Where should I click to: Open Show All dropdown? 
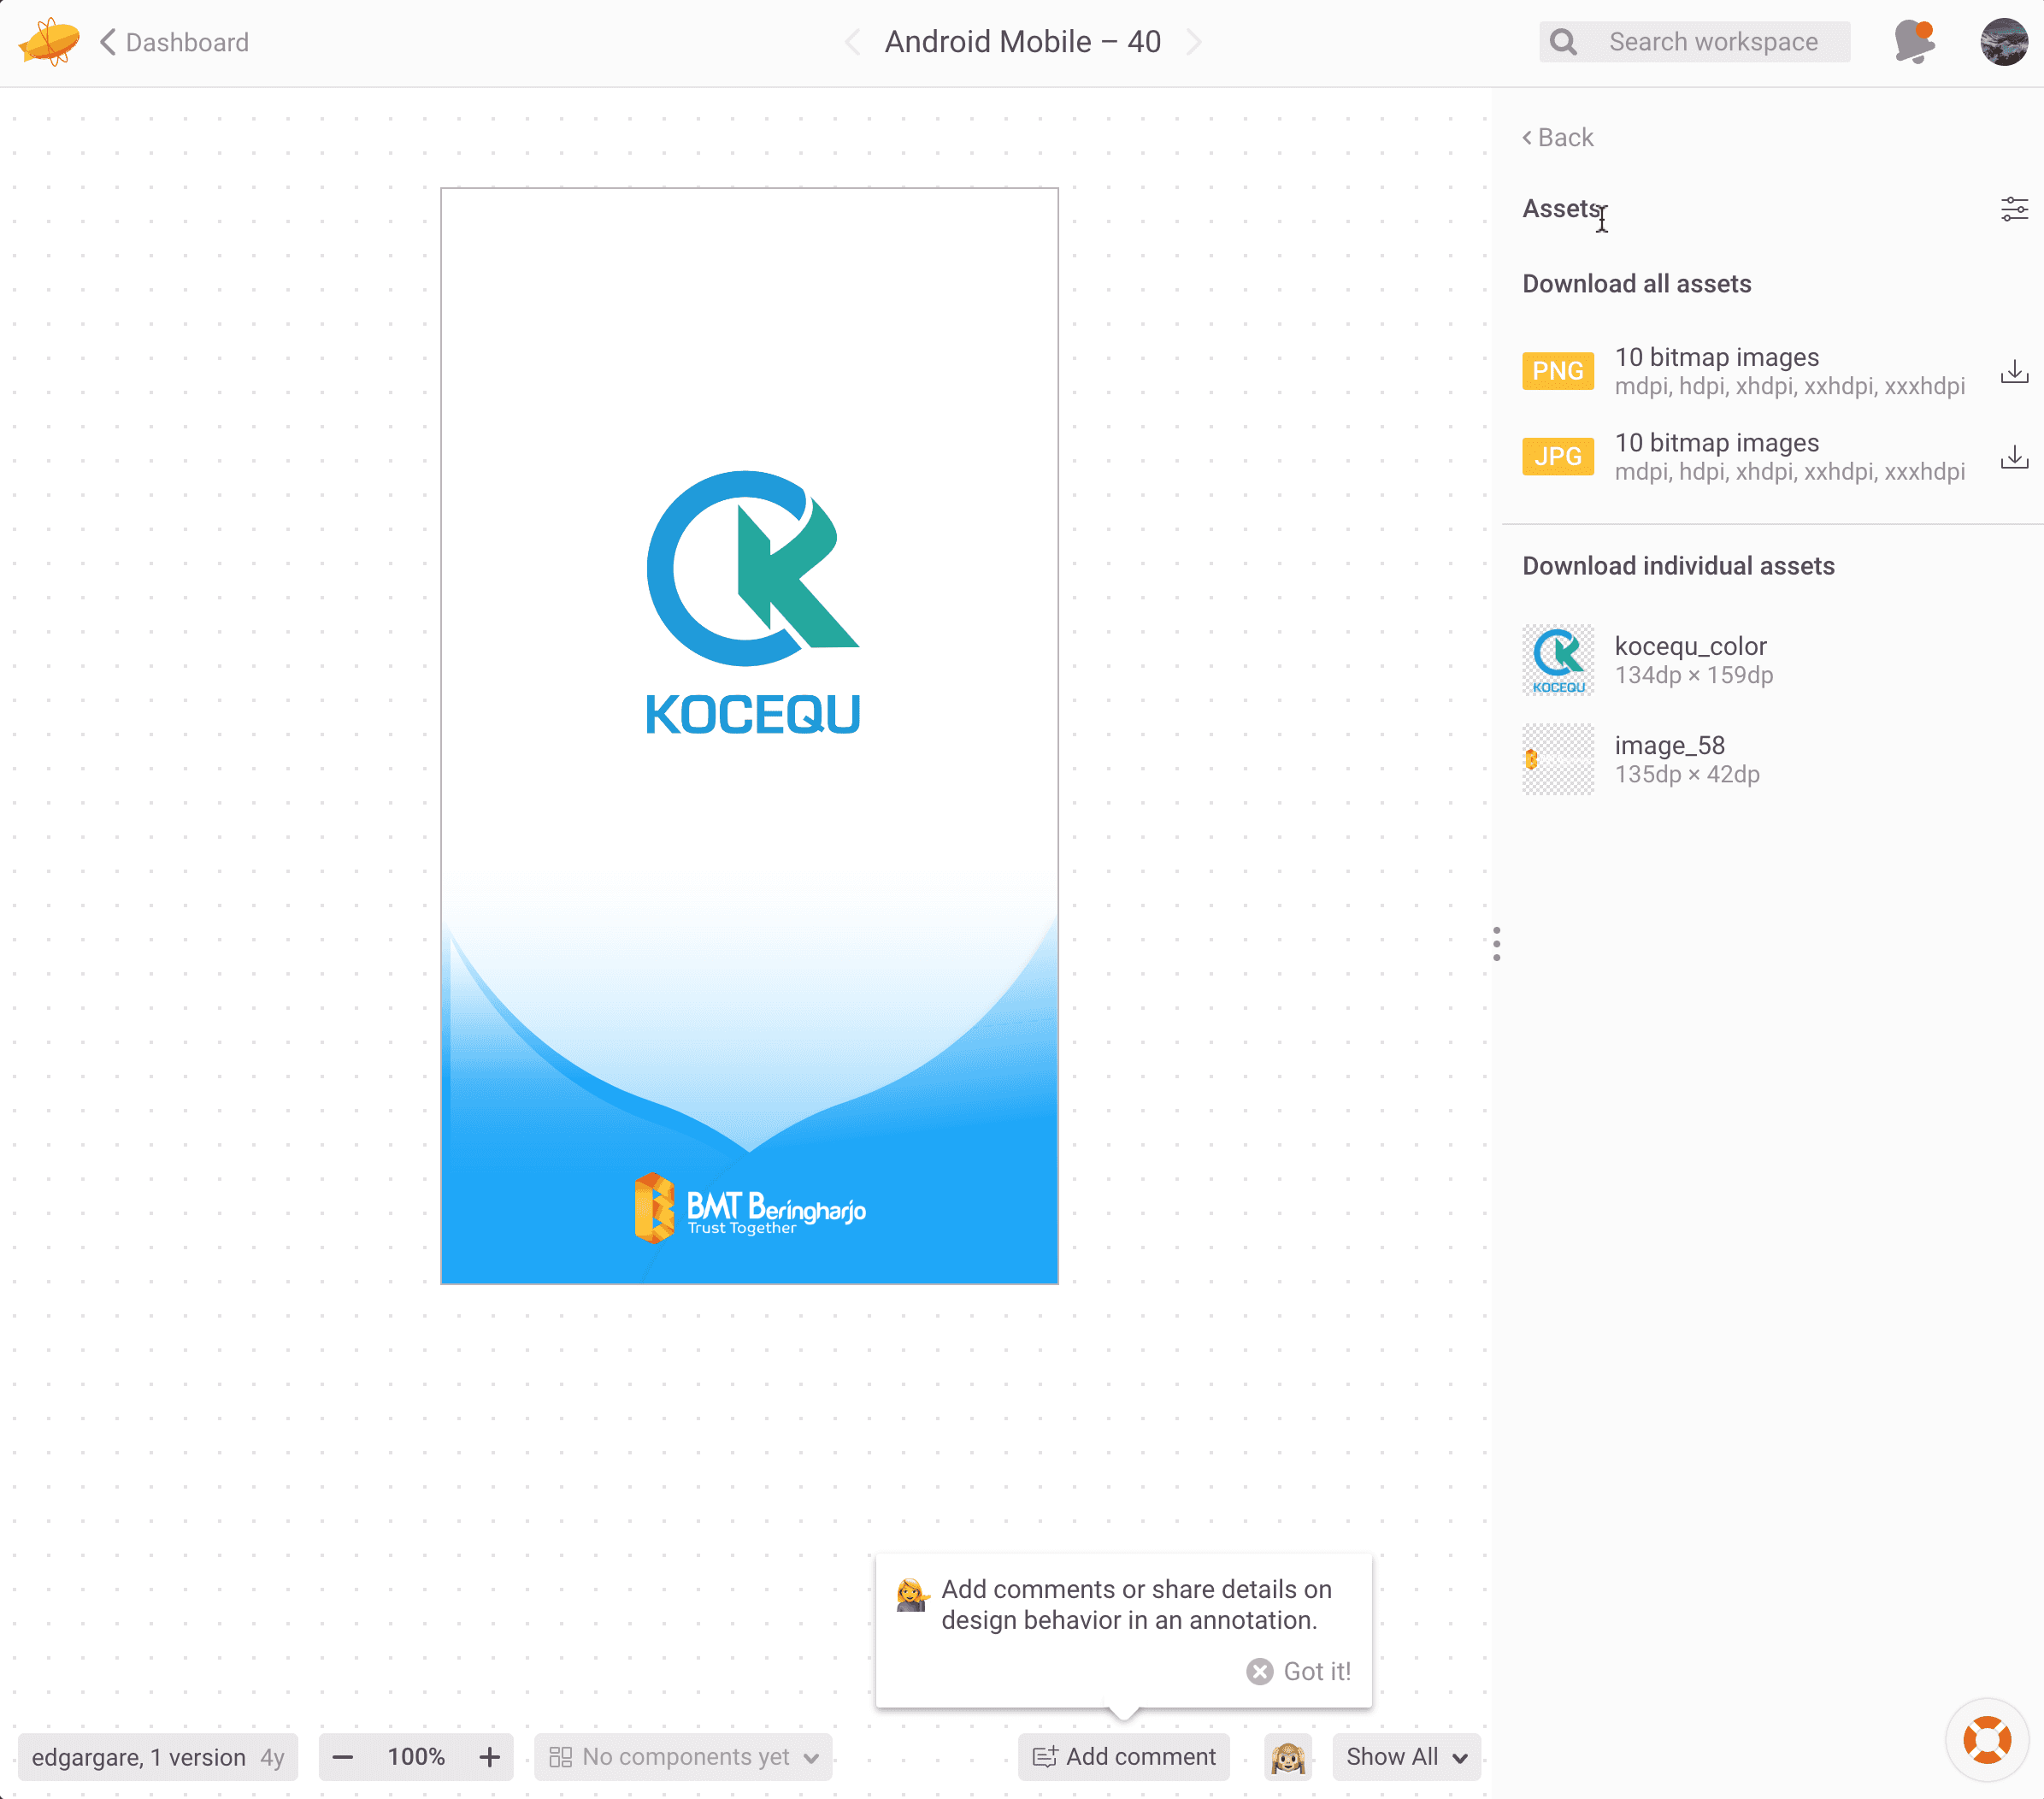pos(1406,1757)
